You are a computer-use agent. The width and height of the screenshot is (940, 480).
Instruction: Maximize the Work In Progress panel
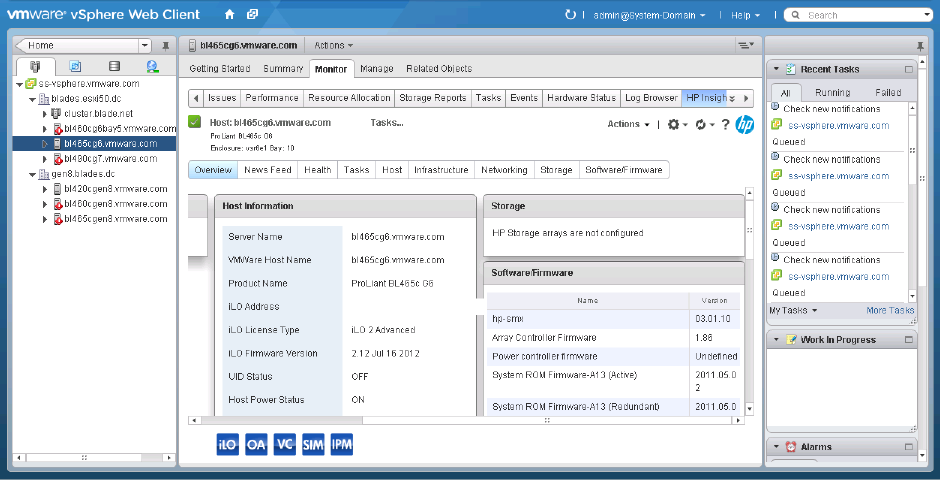point(908,340)
